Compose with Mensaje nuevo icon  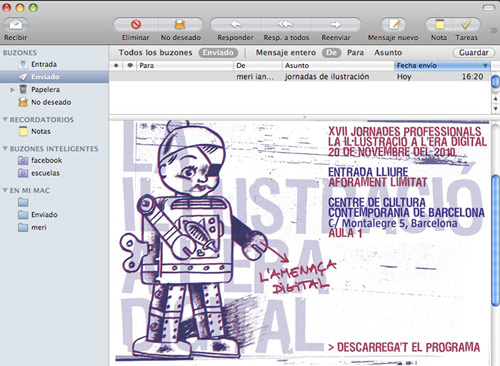(x=394, y=24)
